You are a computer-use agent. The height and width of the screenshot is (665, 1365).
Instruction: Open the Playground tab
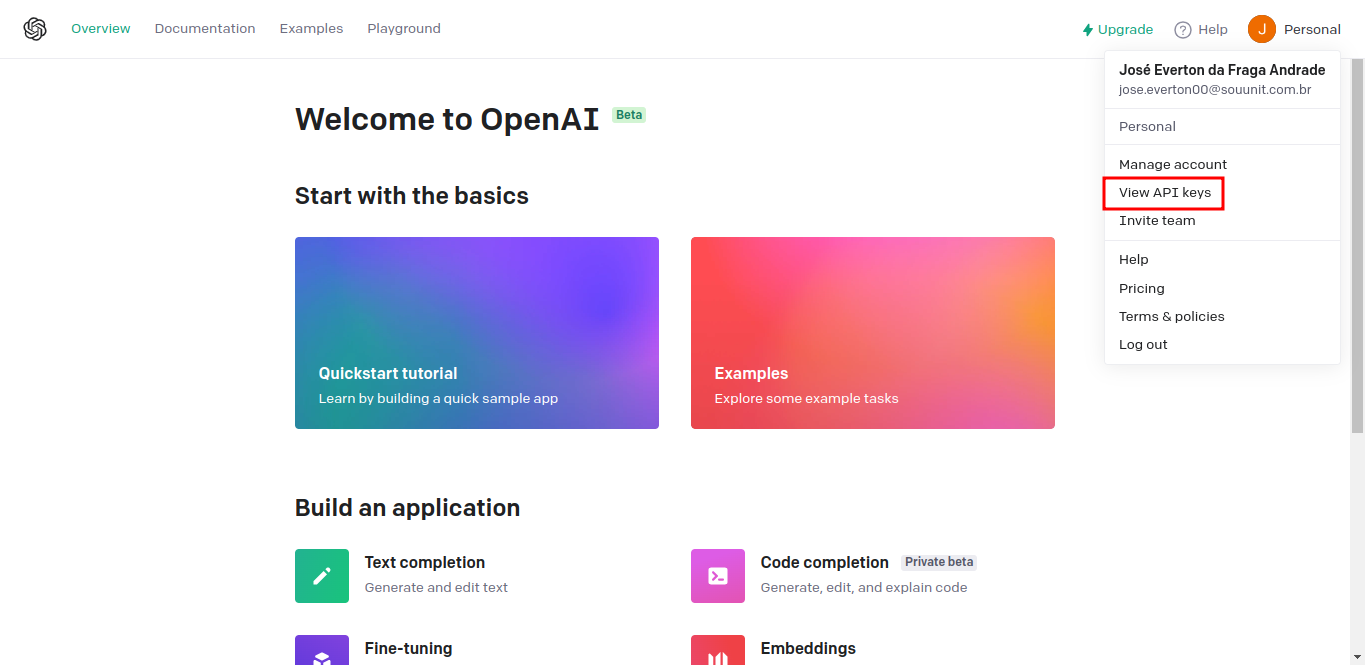pyautogui.click(x=404, y=29)
